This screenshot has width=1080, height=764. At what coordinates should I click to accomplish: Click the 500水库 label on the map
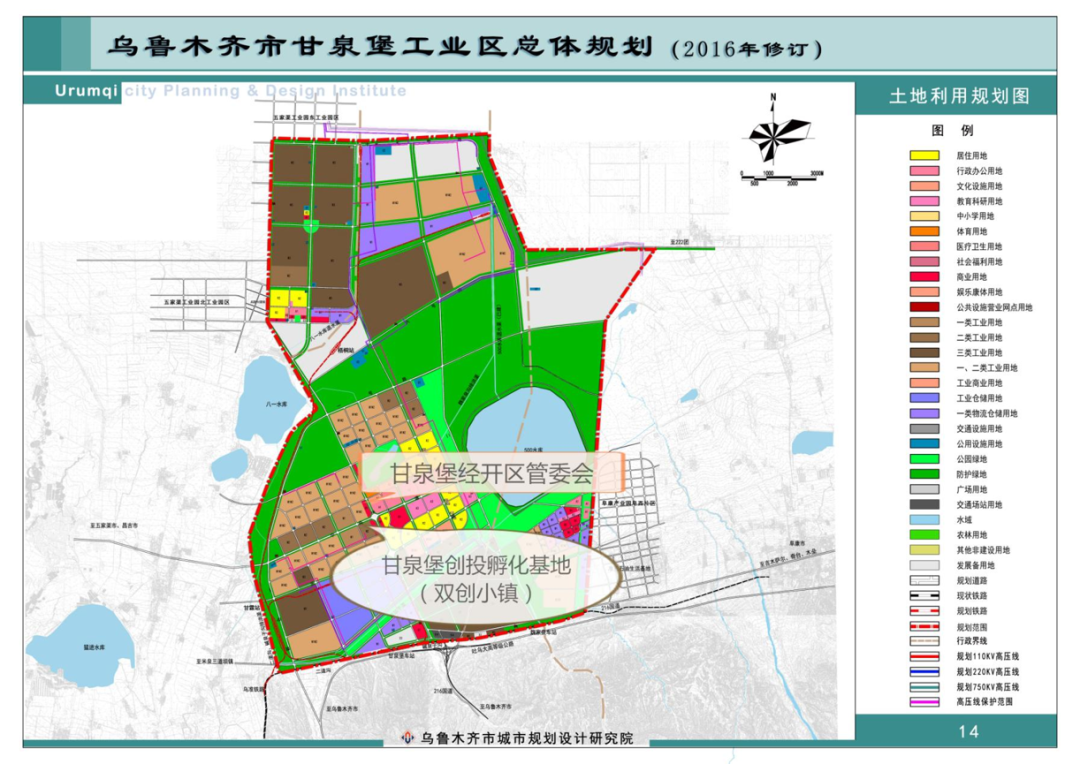534,449
